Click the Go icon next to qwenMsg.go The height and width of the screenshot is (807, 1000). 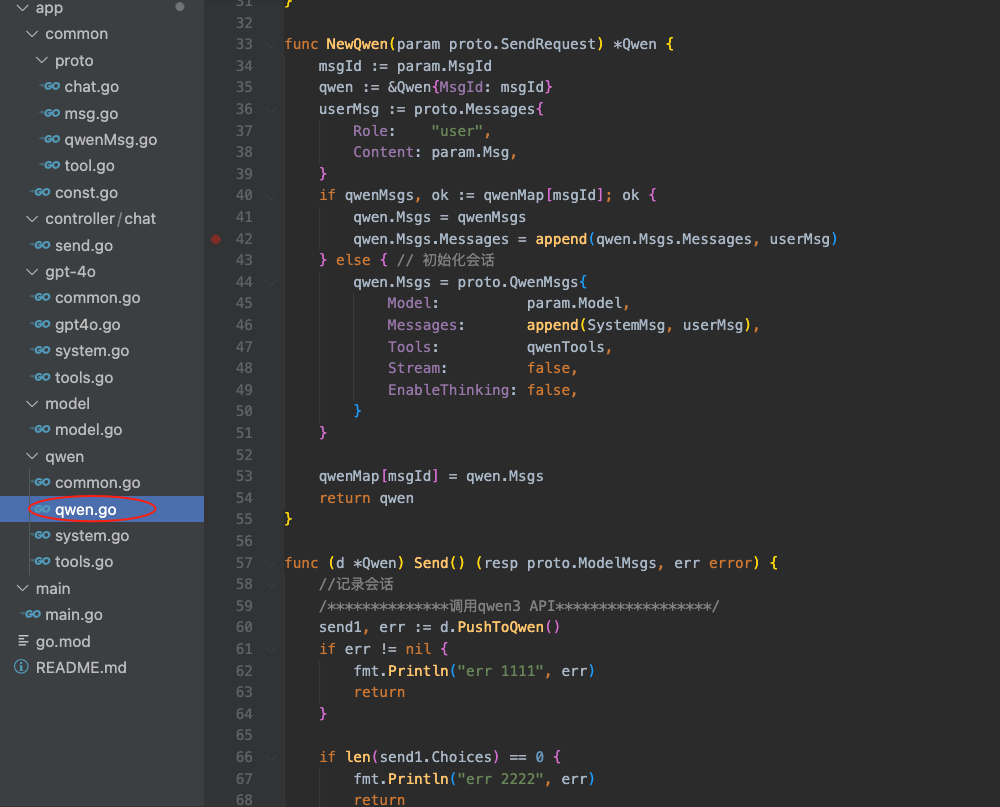[51, 140]
